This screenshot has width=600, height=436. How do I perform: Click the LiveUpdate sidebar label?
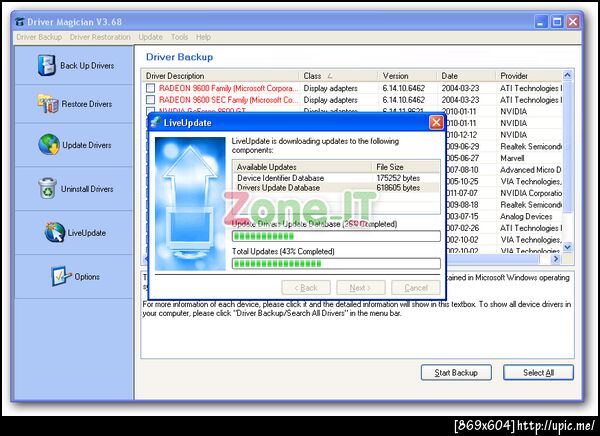pyautogui.click(x=87, y=233)
